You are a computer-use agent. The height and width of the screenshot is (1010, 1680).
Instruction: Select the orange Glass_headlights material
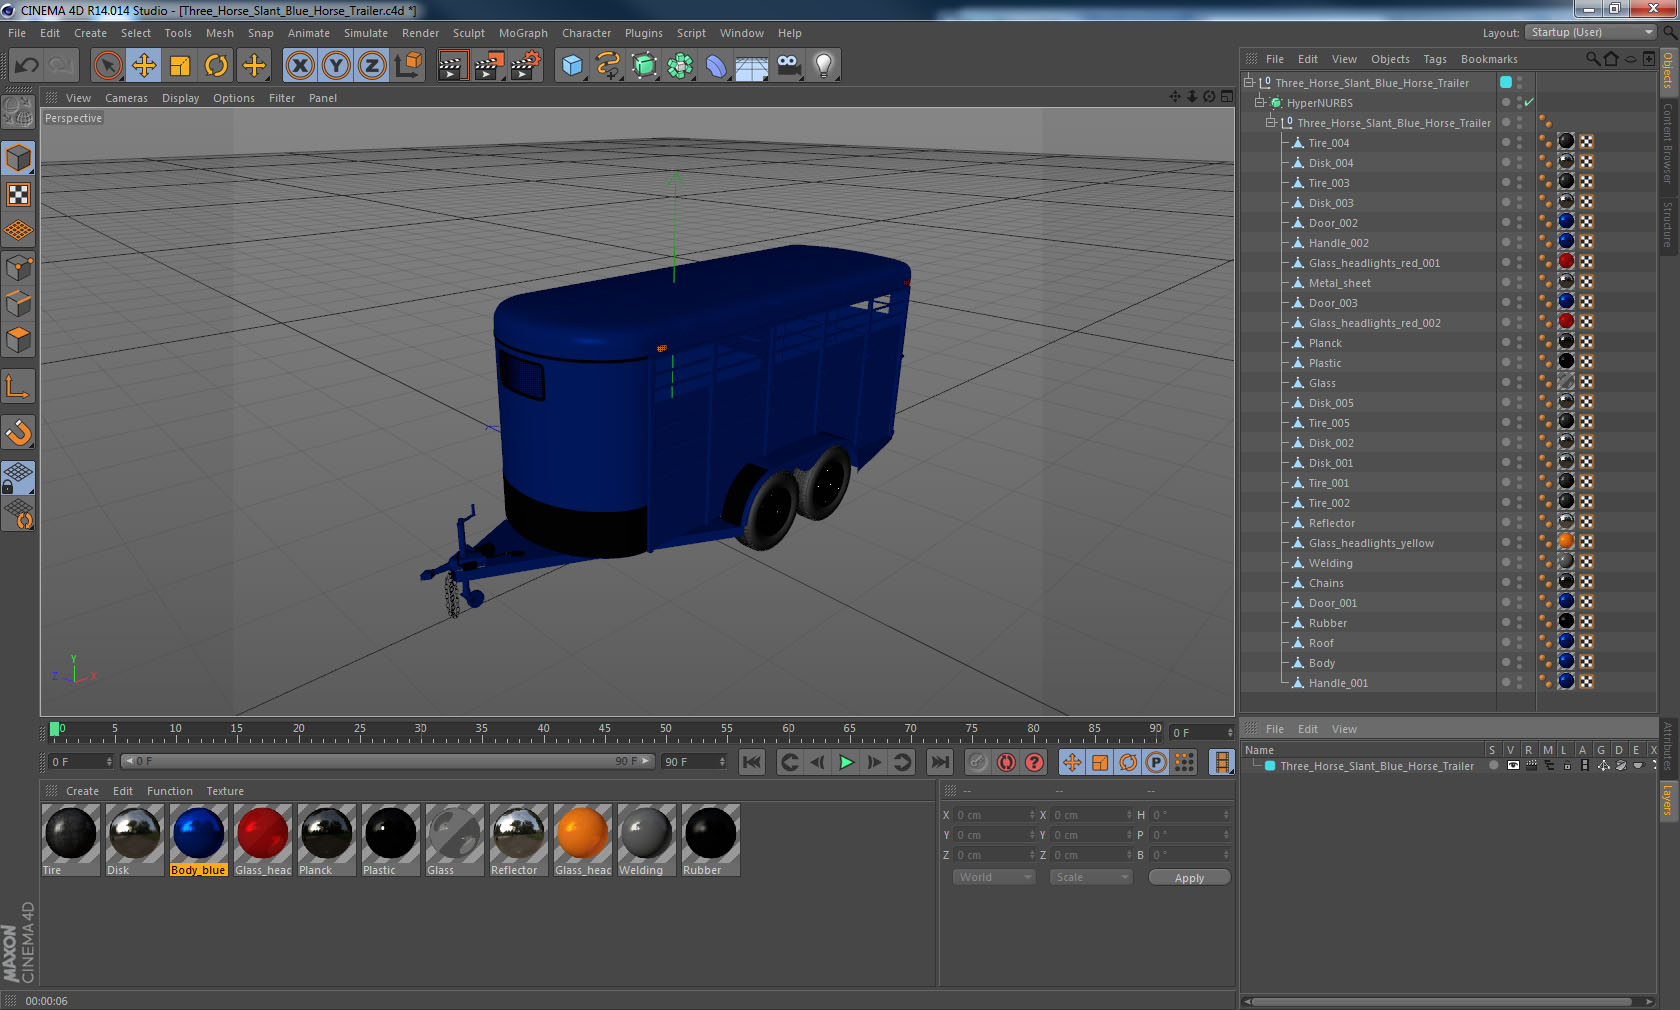[x=582, y=840]
